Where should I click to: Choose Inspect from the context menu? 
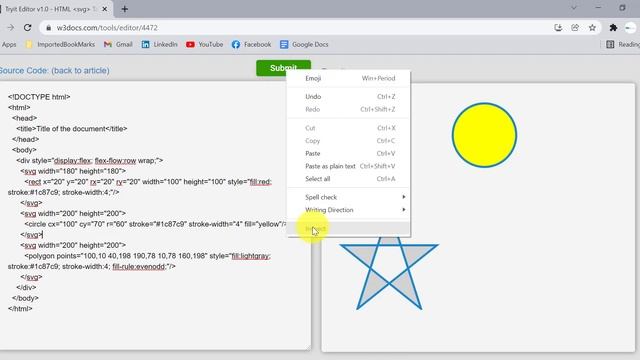(x=349, y=229)
